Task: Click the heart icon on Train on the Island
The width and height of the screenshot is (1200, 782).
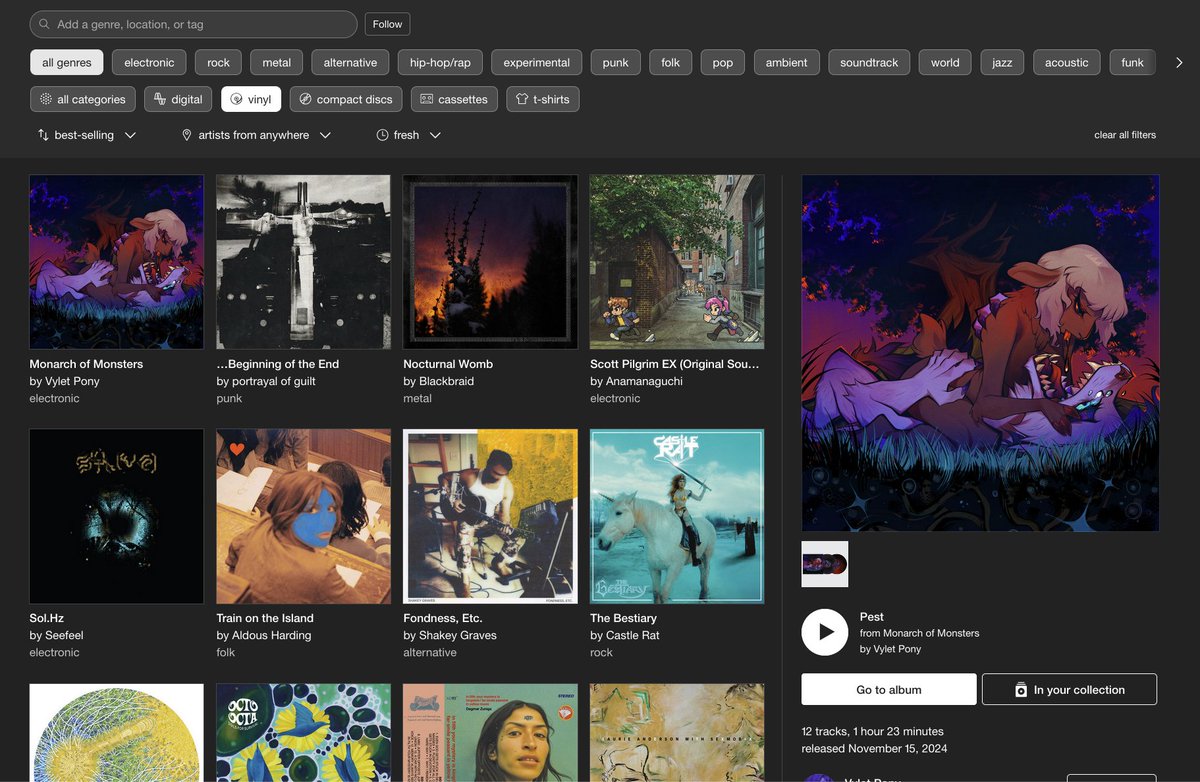Action: [x=237, y=449]
